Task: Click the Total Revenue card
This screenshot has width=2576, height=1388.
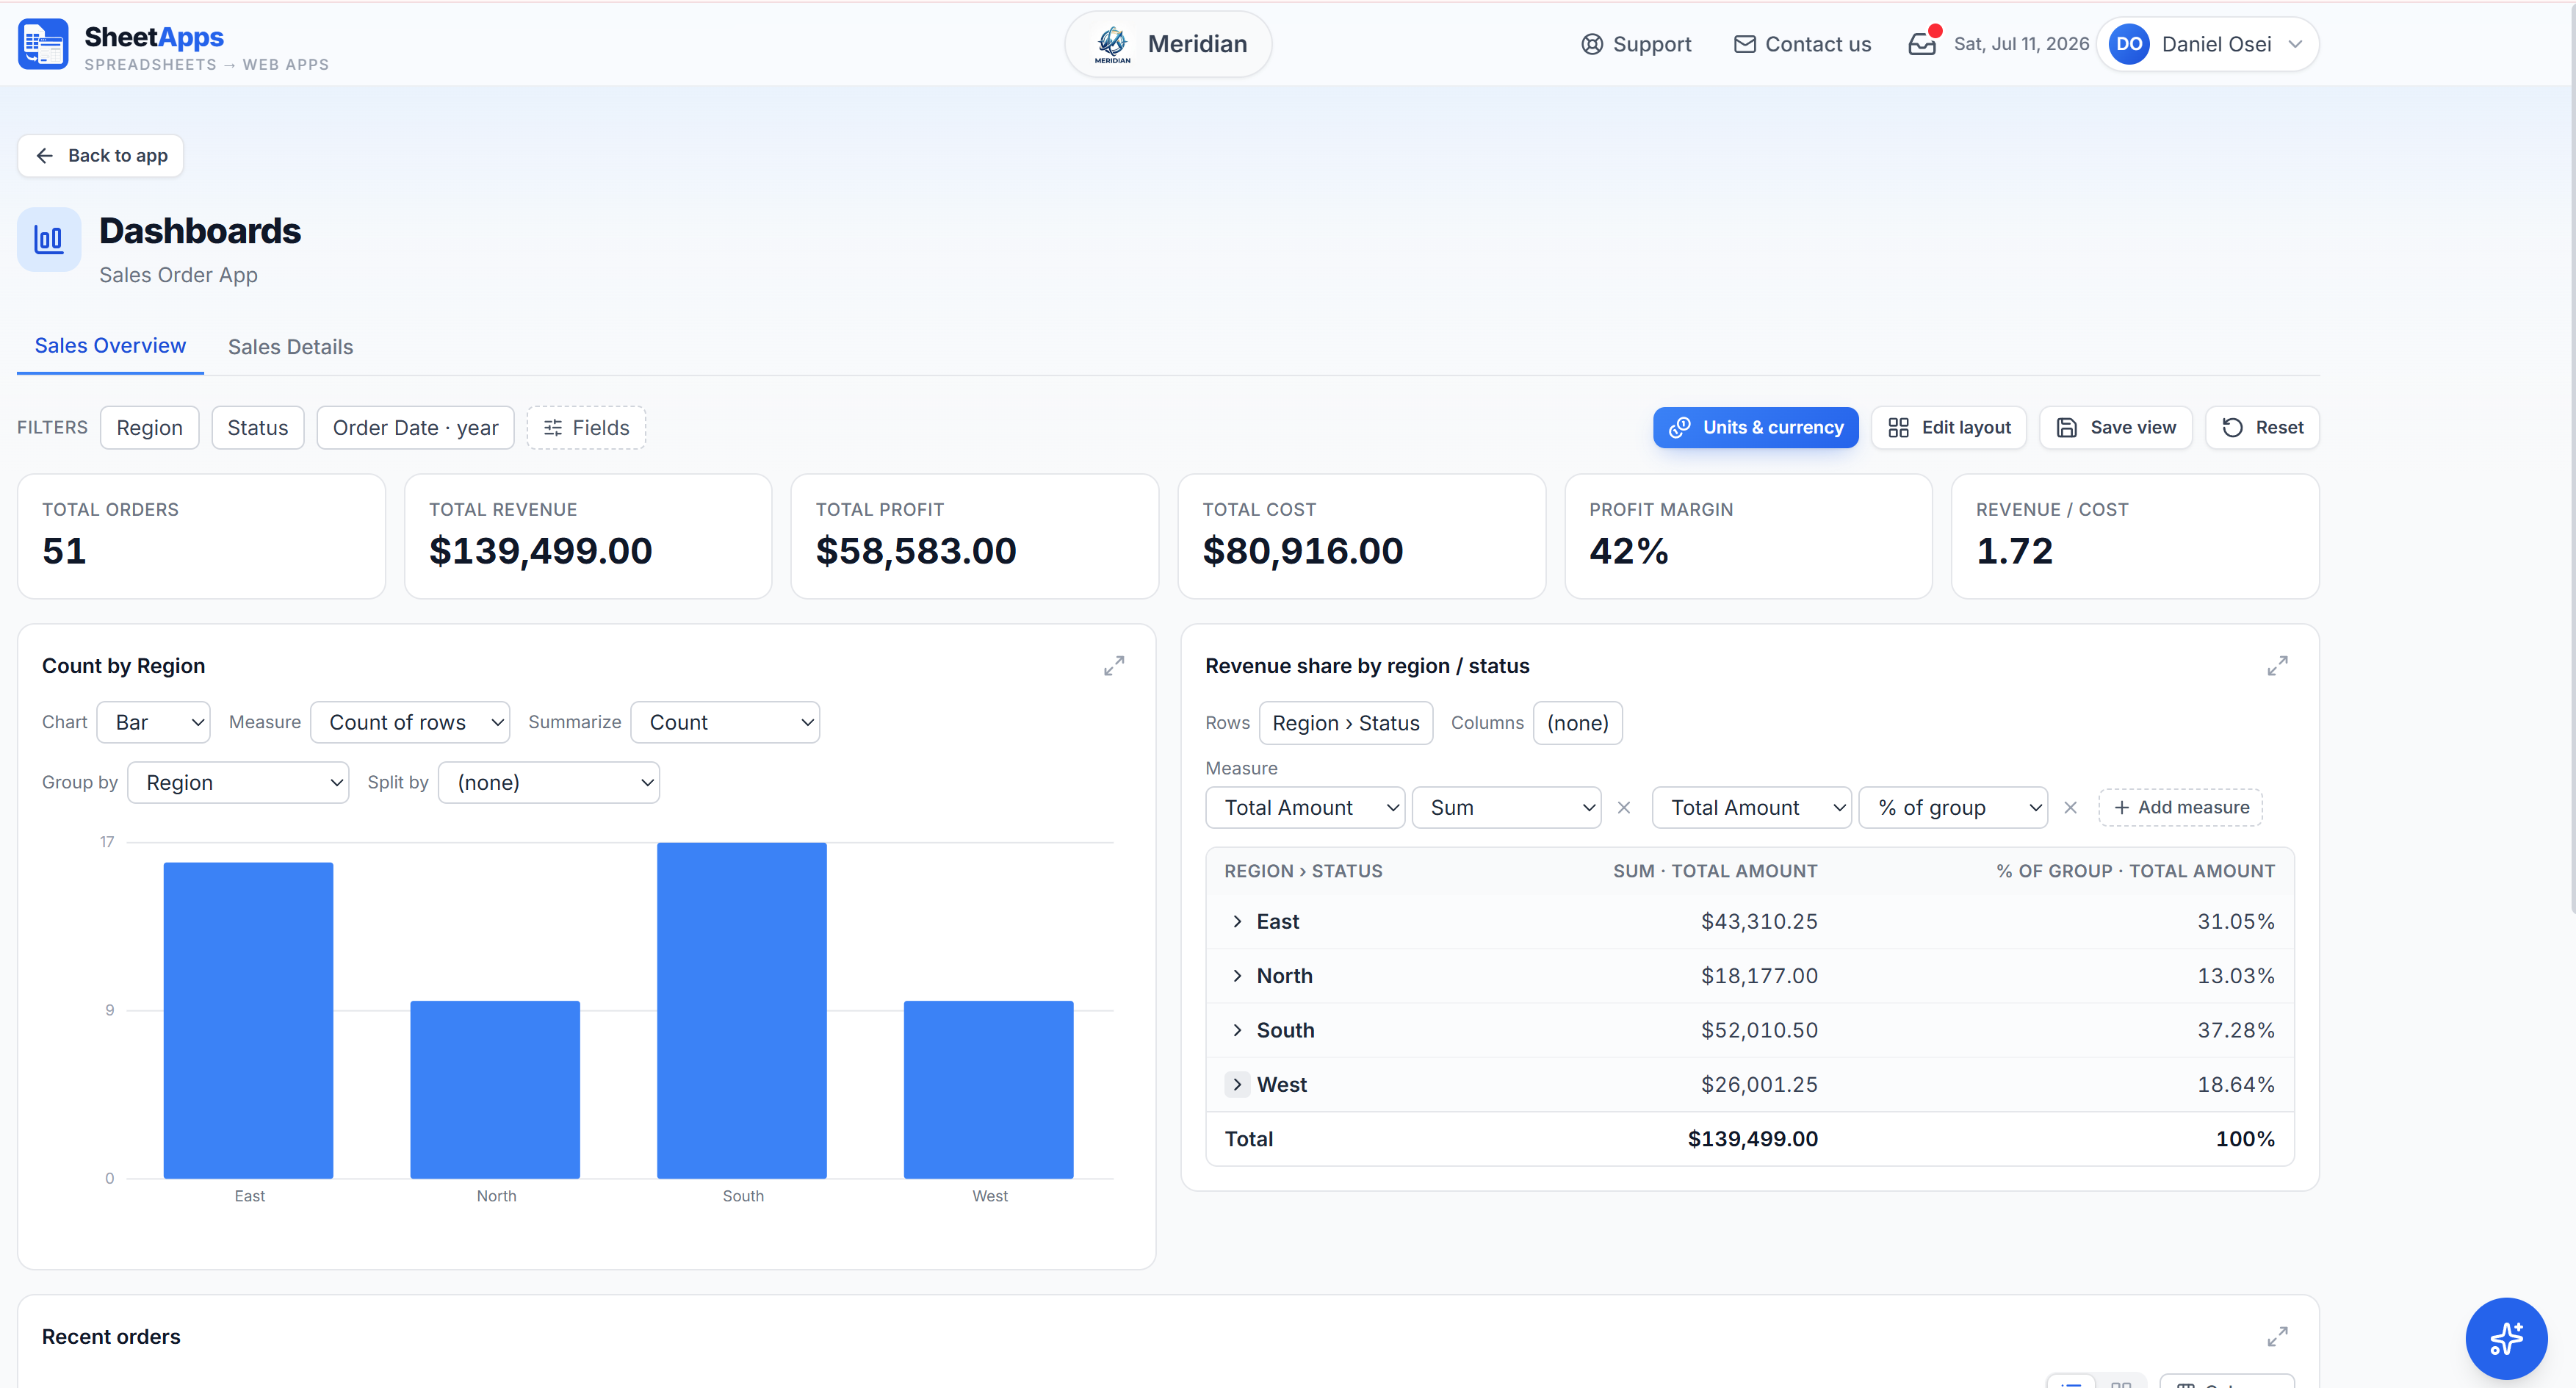Action: click(x=588, y=537)
